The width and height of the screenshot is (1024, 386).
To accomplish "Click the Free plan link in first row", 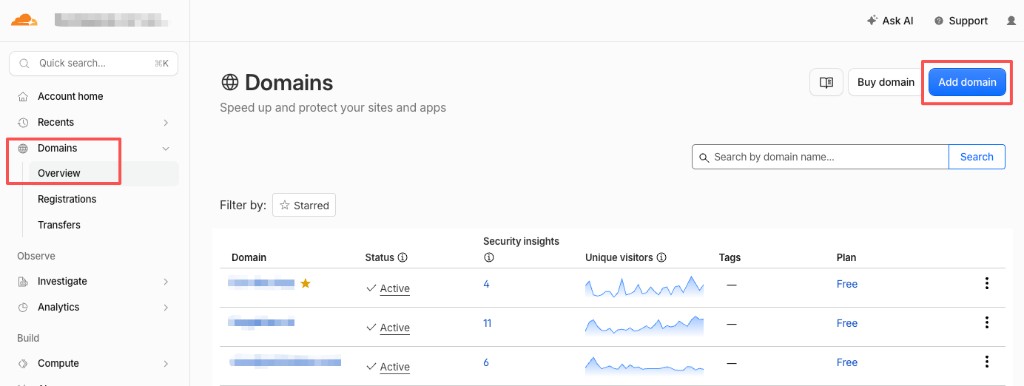I will [847, 284].
